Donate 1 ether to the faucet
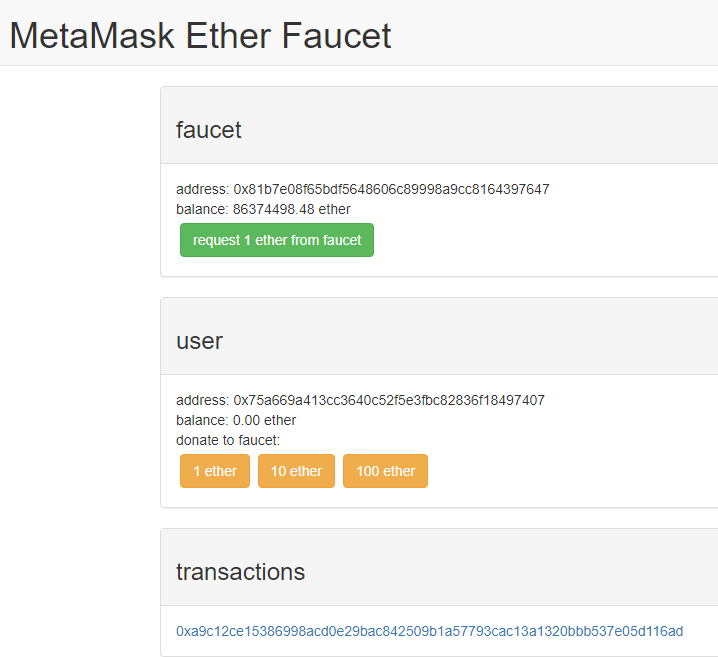Screen dimensions: 718x657 215,471
